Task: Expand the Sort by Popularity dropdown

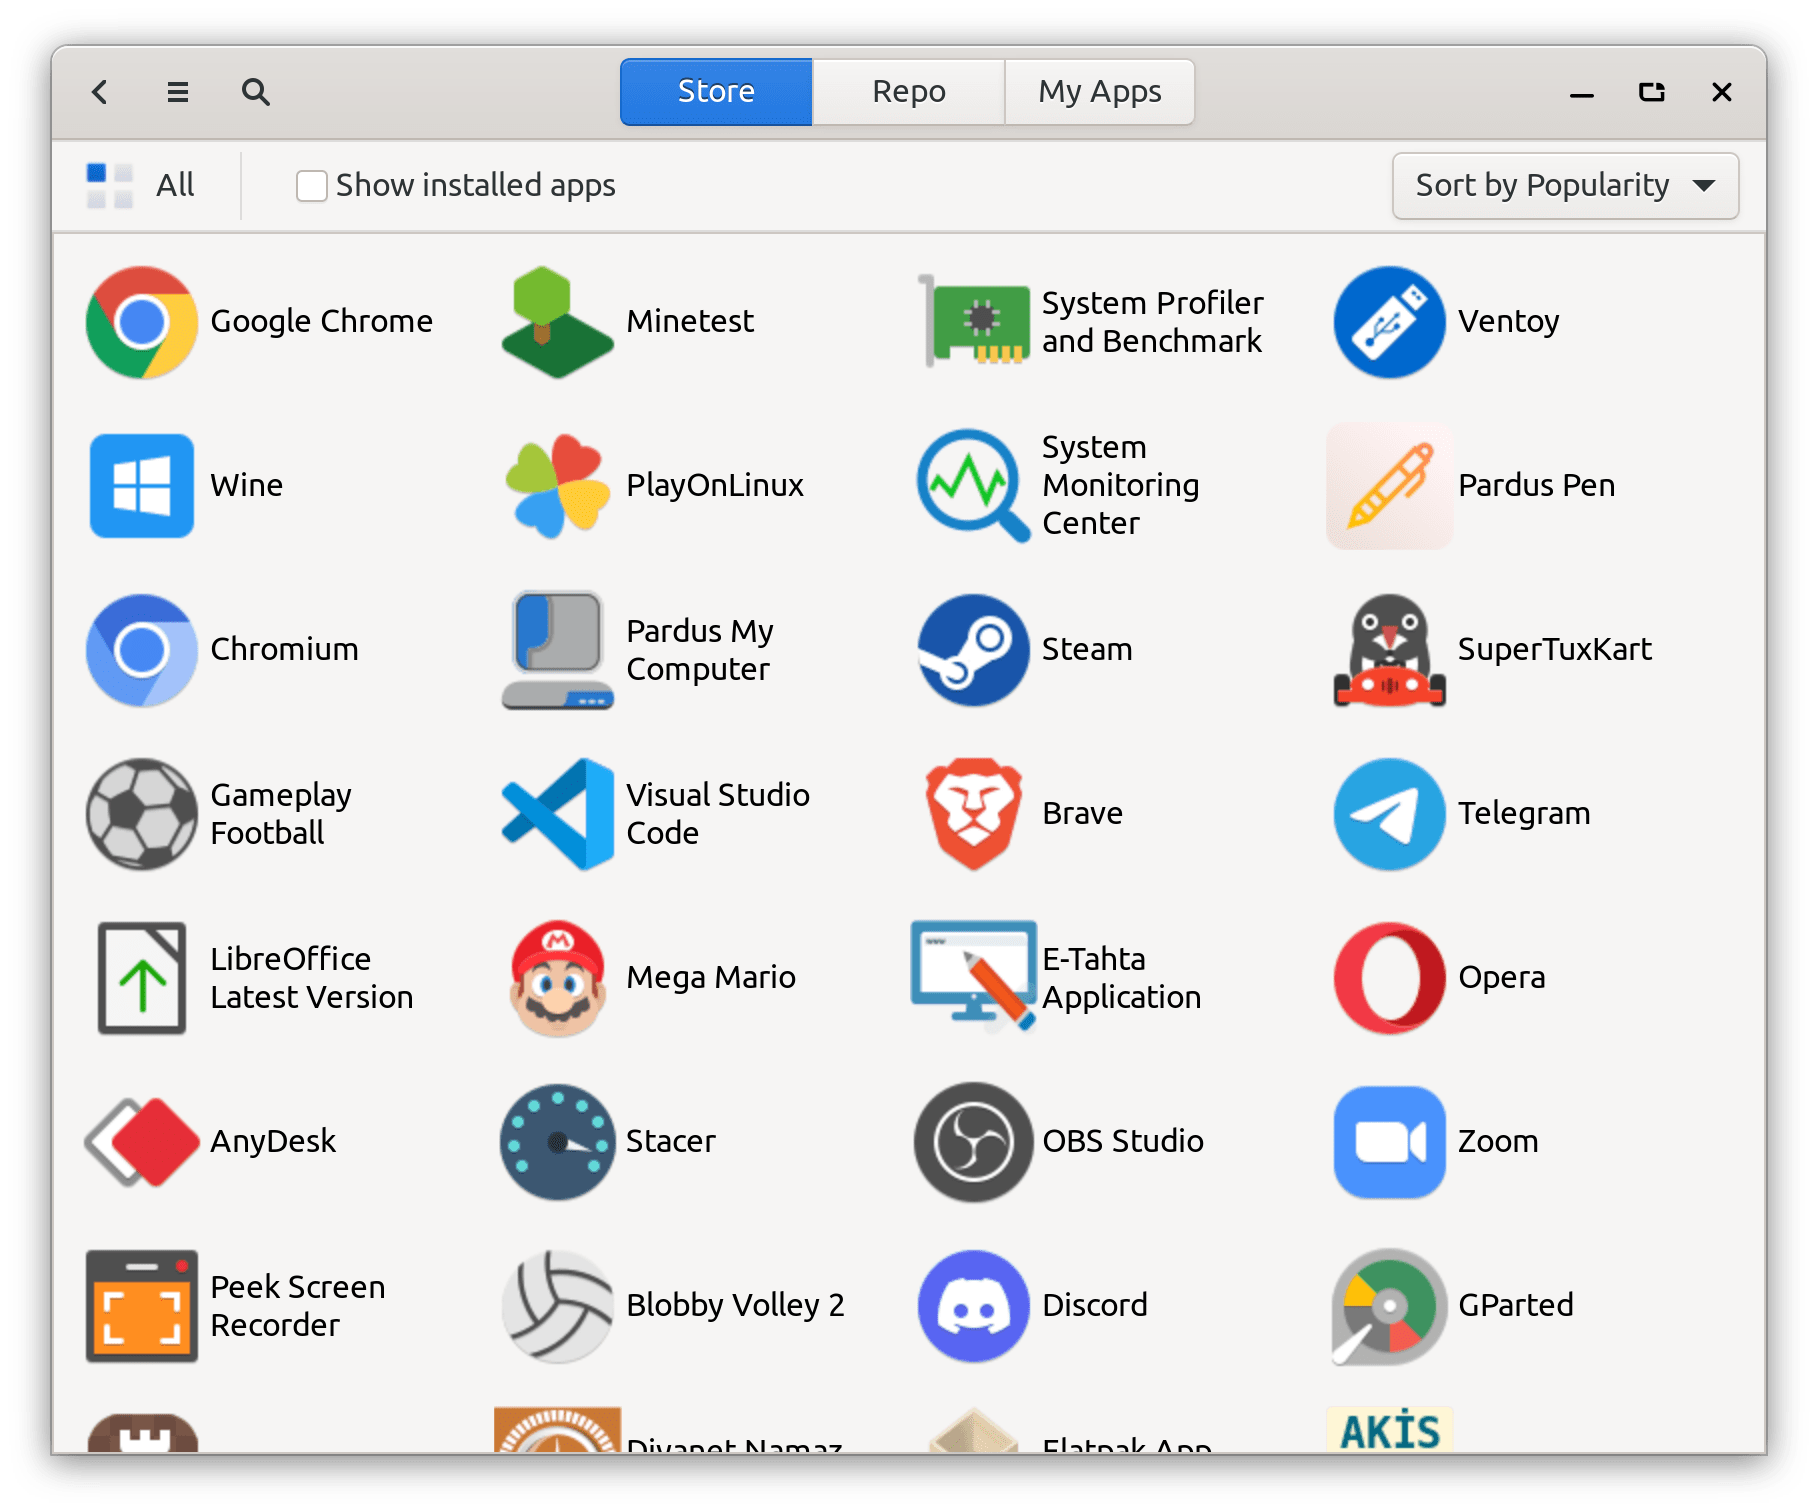Action: [x=1565, y=186]
